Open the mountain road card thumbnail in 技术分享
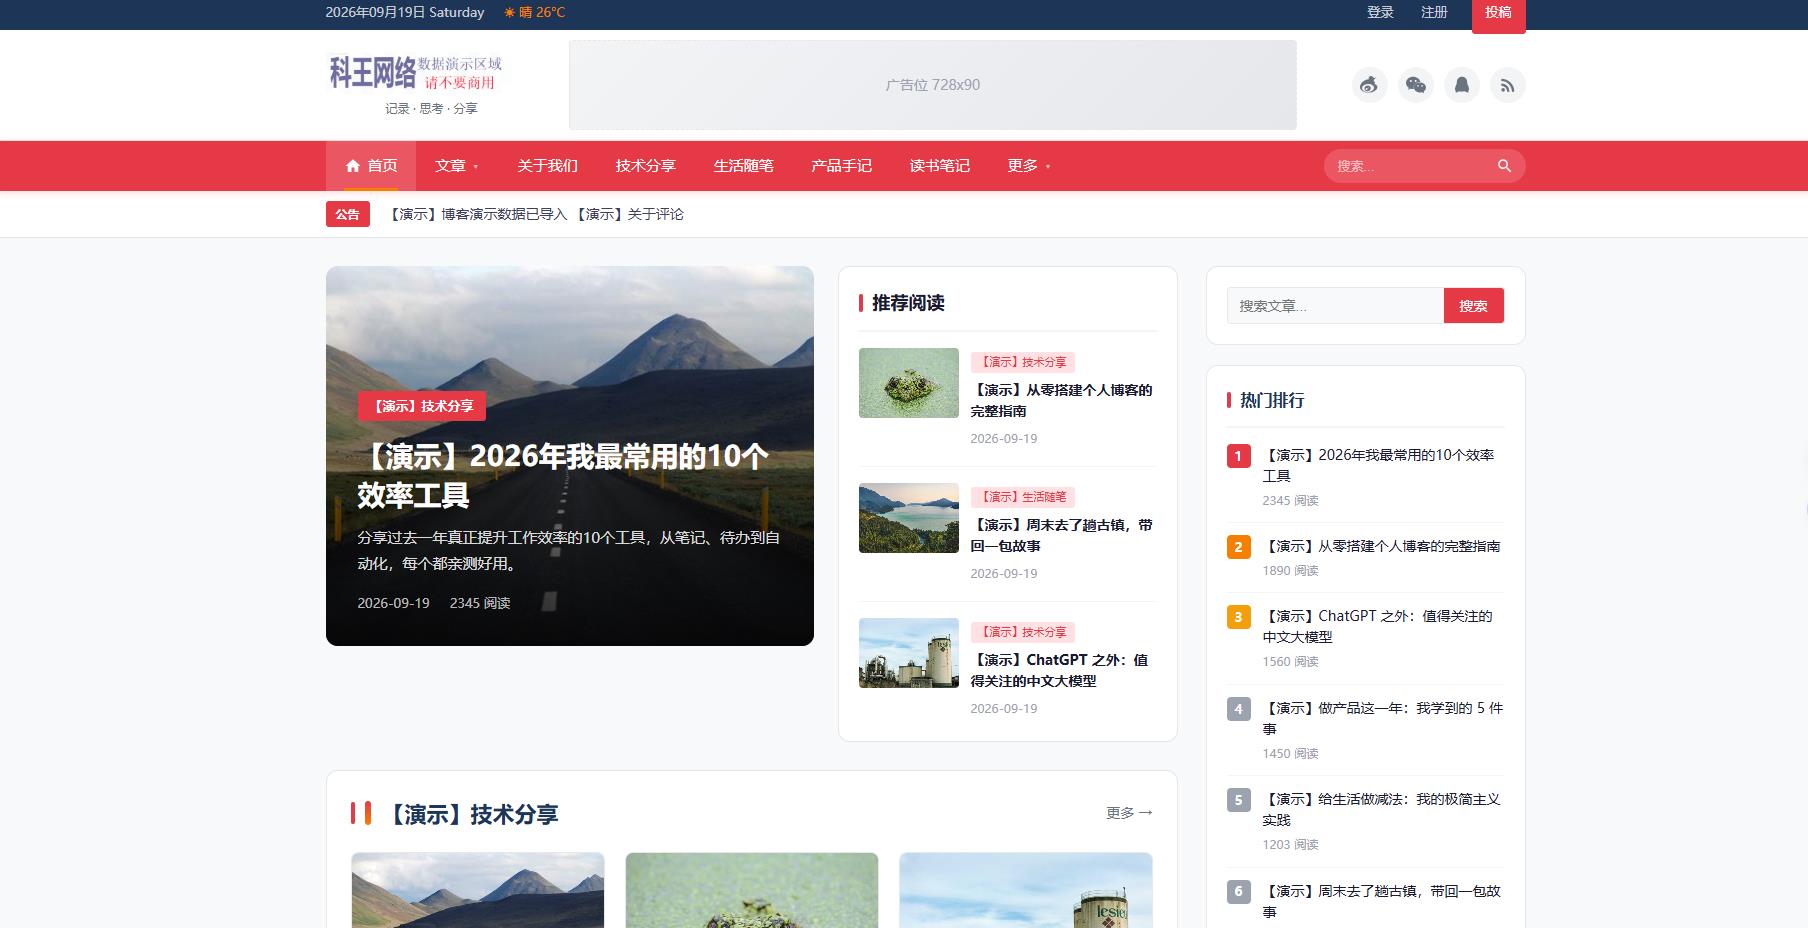This screenshot has width=1808, height=928. pos(478,890)
